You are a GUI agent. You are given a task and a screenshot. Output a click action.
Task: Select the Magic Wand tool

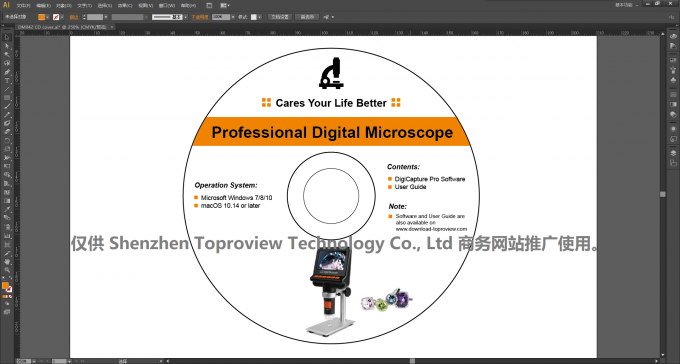7,54
